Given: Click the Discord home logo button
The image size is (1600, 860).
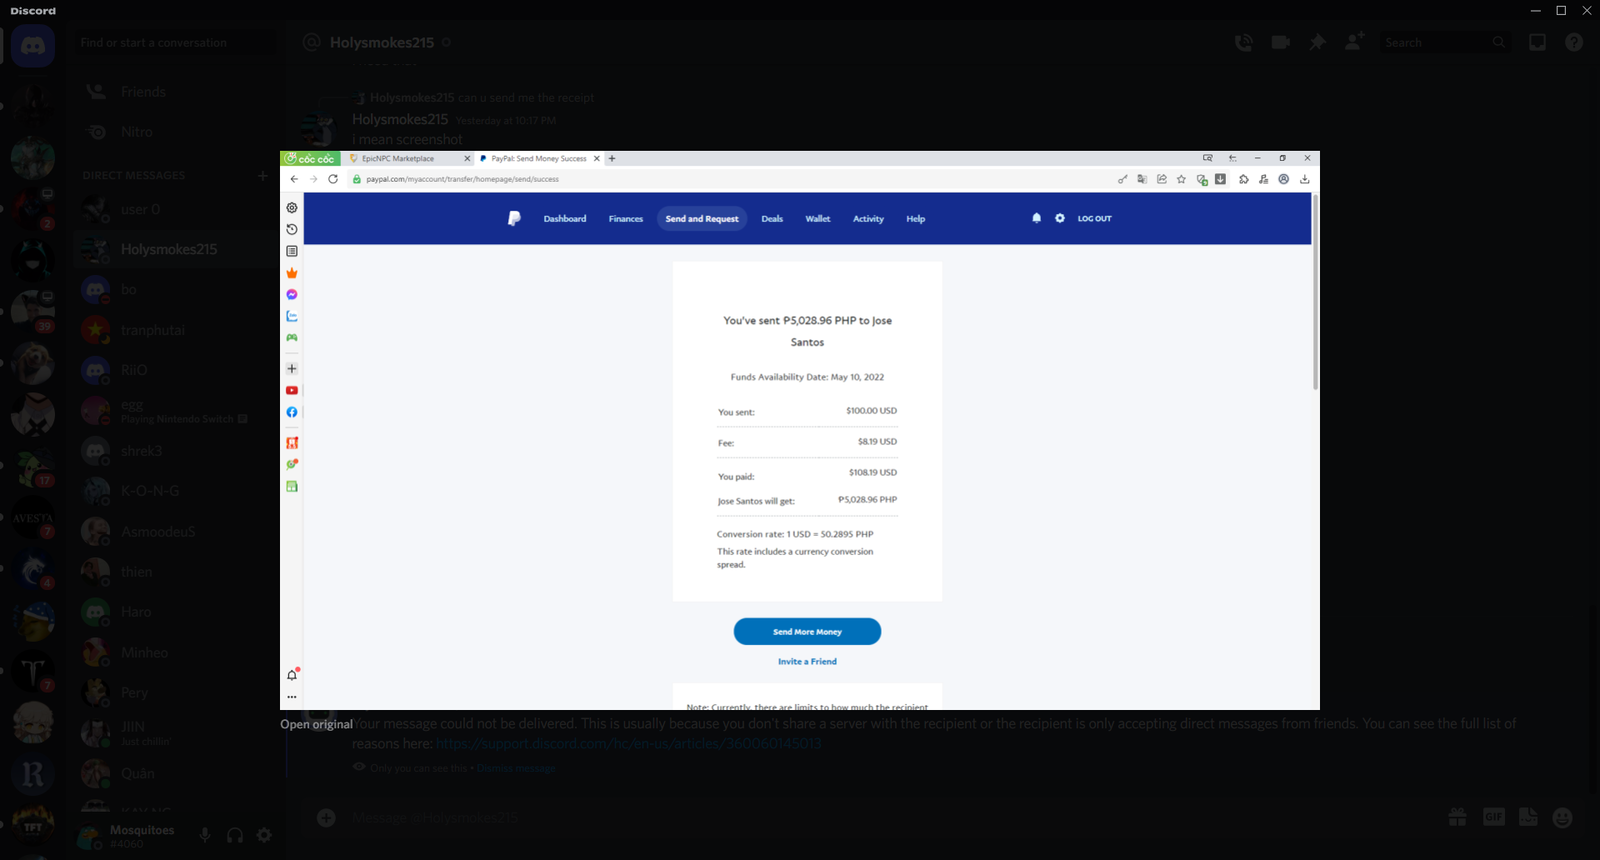Looking at the screenshot, I should pyautogui.click(x=33, y=46).
